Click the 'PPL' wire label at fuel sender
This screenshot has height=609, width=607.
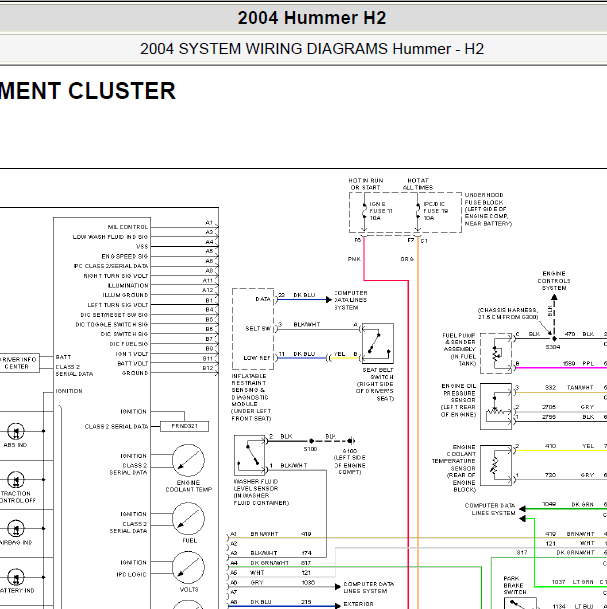tap(588, 364)
